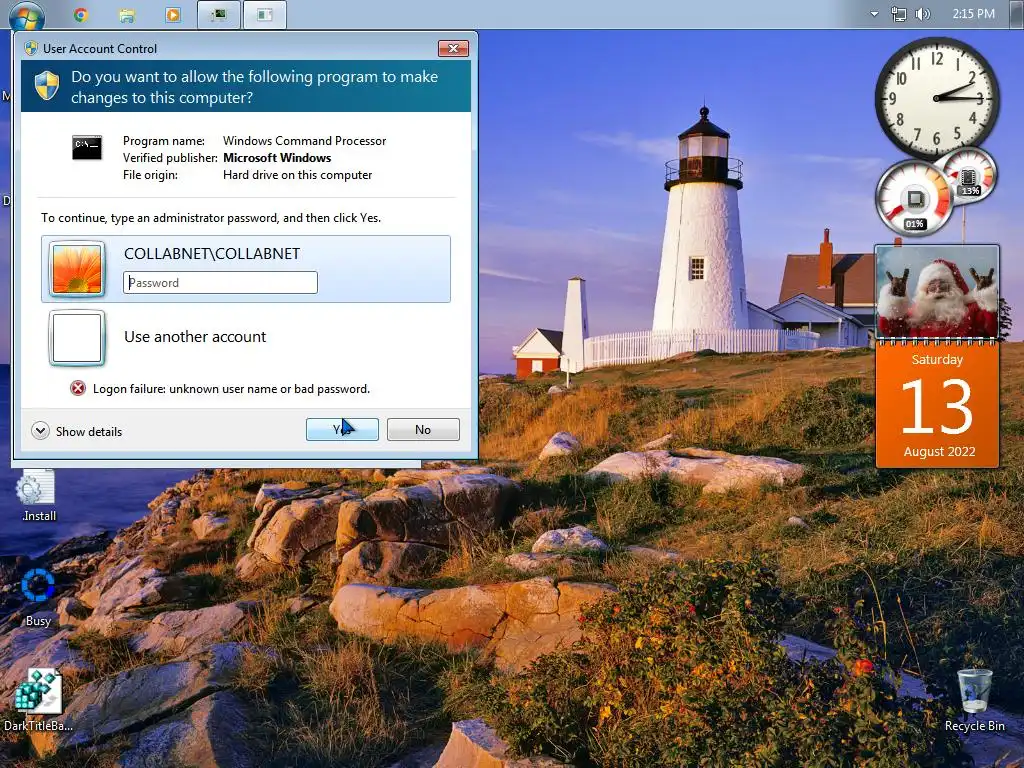Click the red logon failure error icon
The image size is (1024, 768).
tap(78, 389)
